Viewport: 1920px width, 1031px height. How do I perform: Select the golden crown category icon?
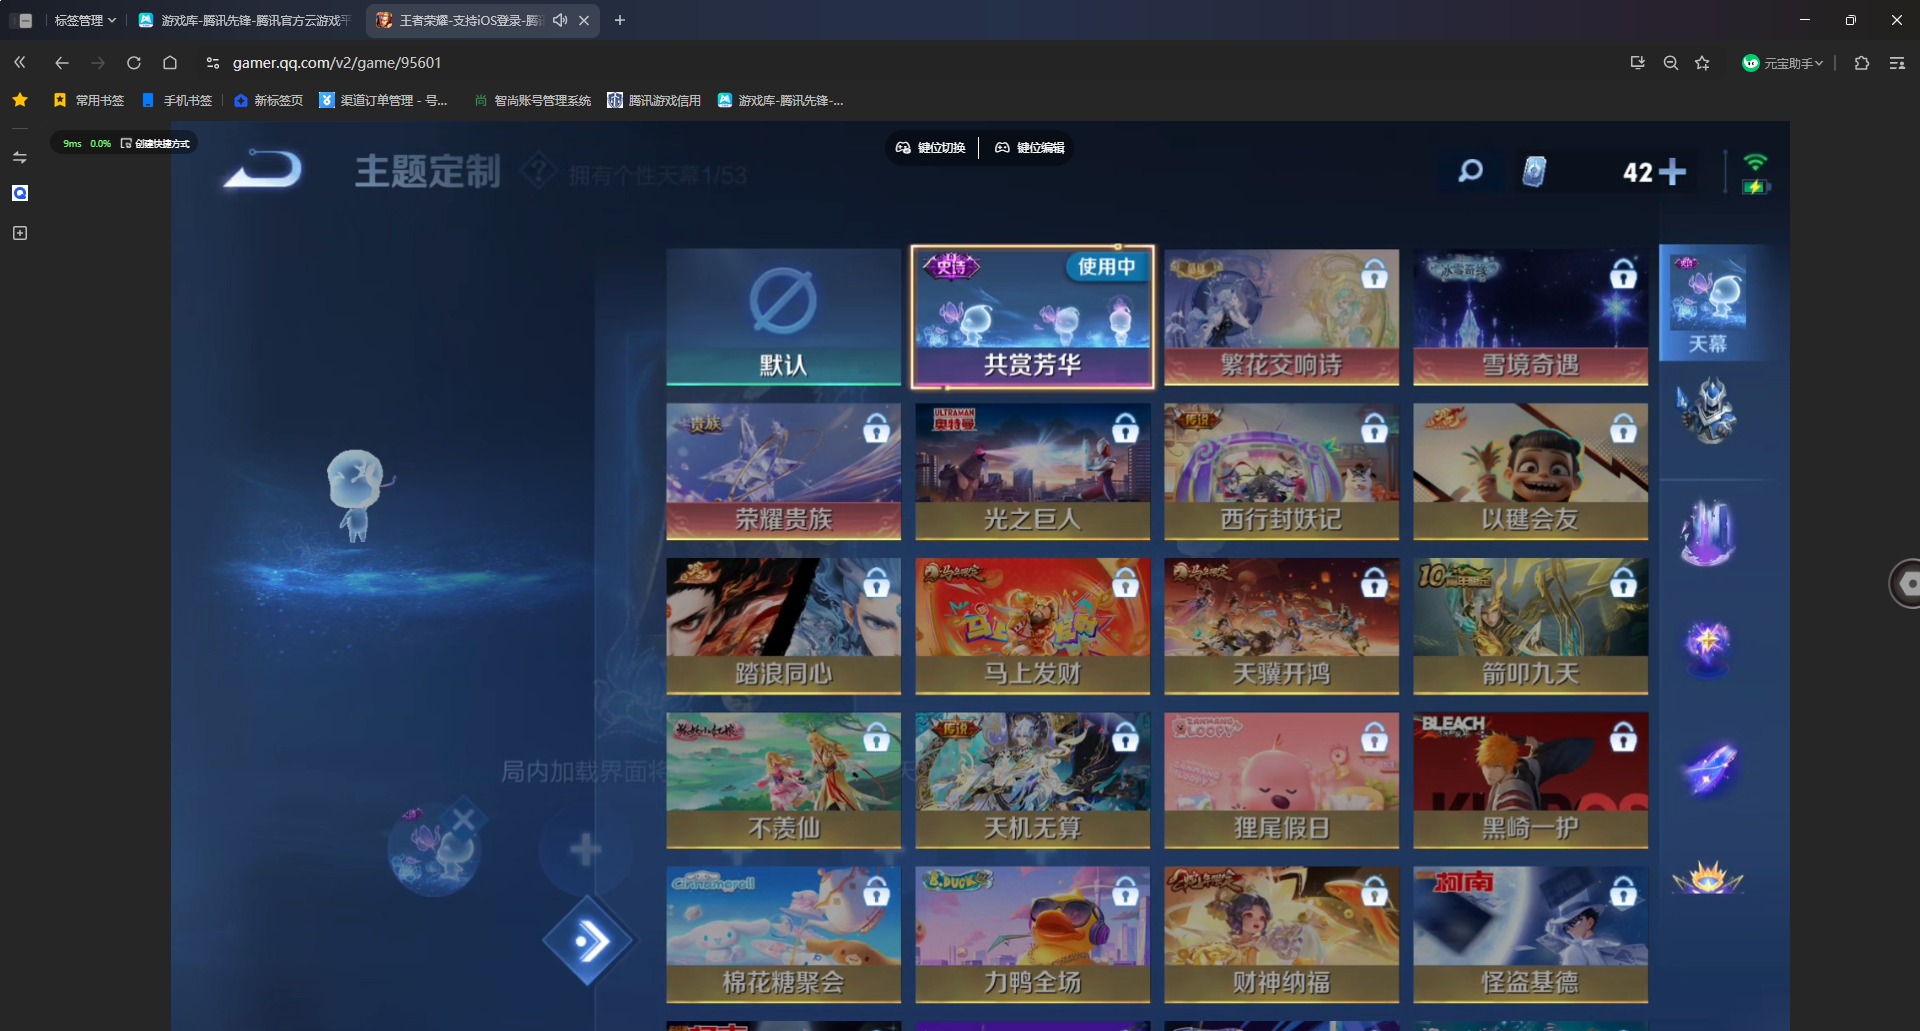[1708, 878]
